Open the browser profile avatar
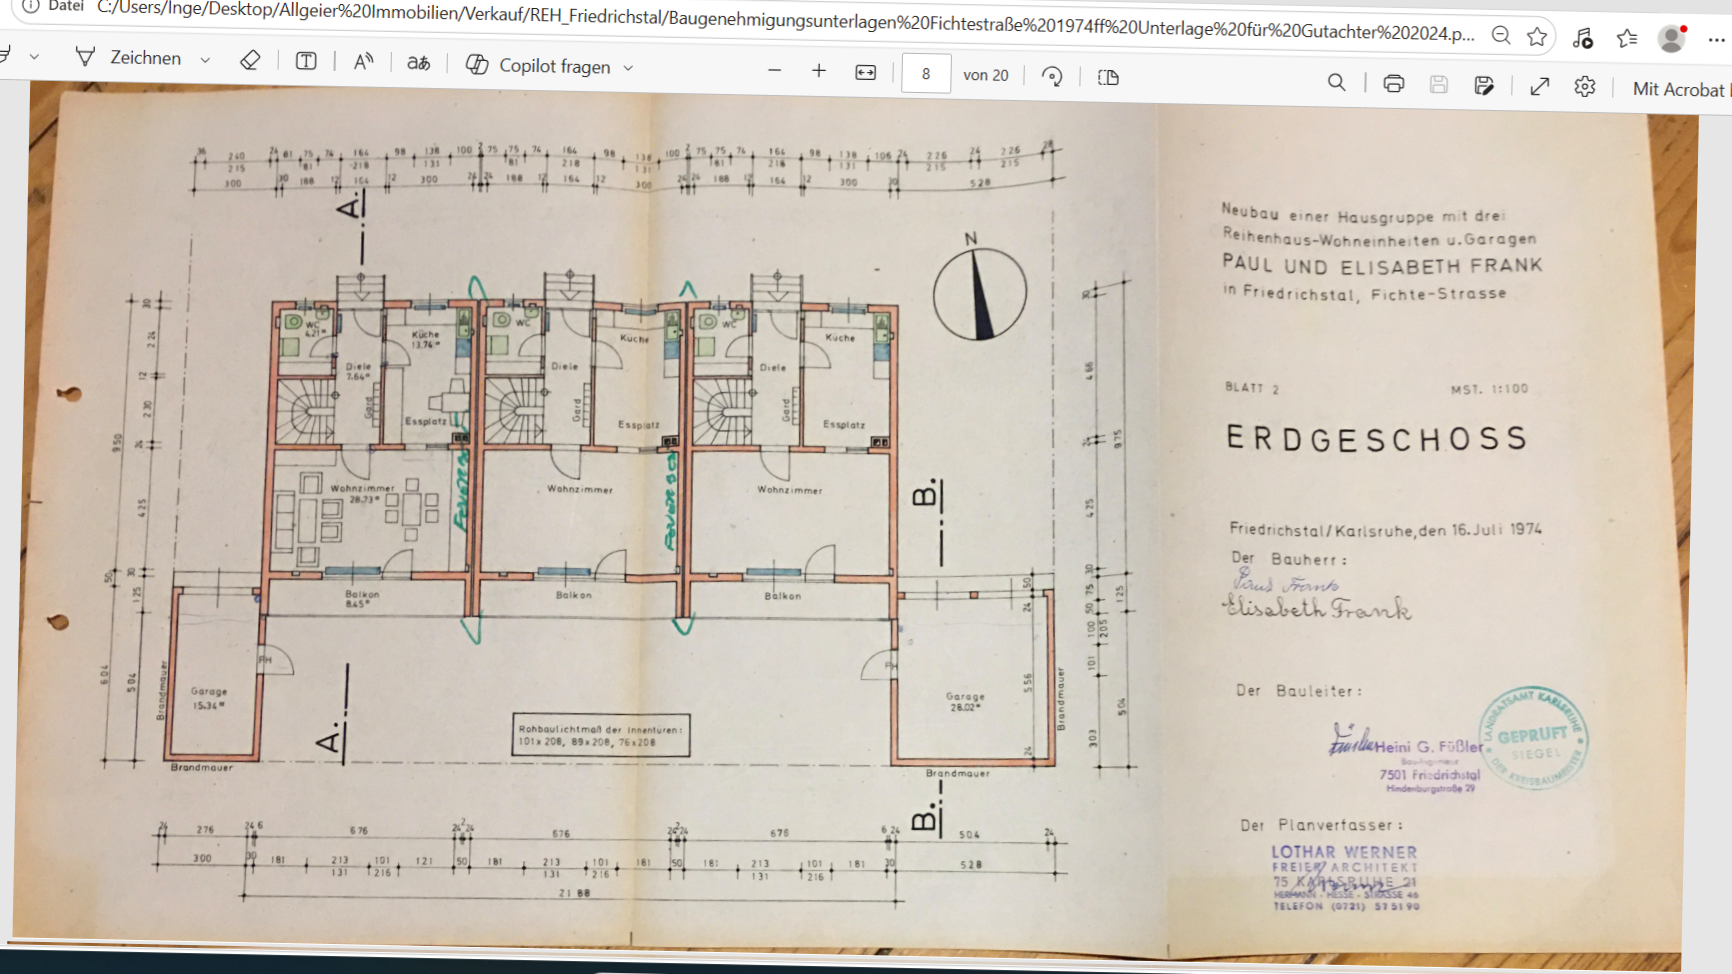The image size is (1732, 974). point(1672,38)
